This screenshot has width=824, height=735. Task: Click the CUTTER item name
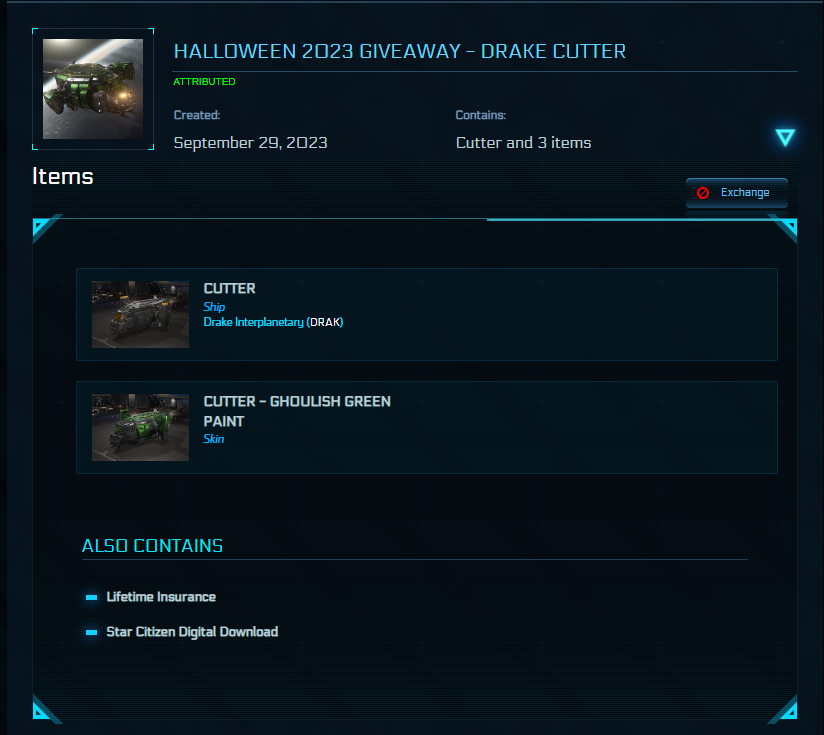[x=230, y=288]
